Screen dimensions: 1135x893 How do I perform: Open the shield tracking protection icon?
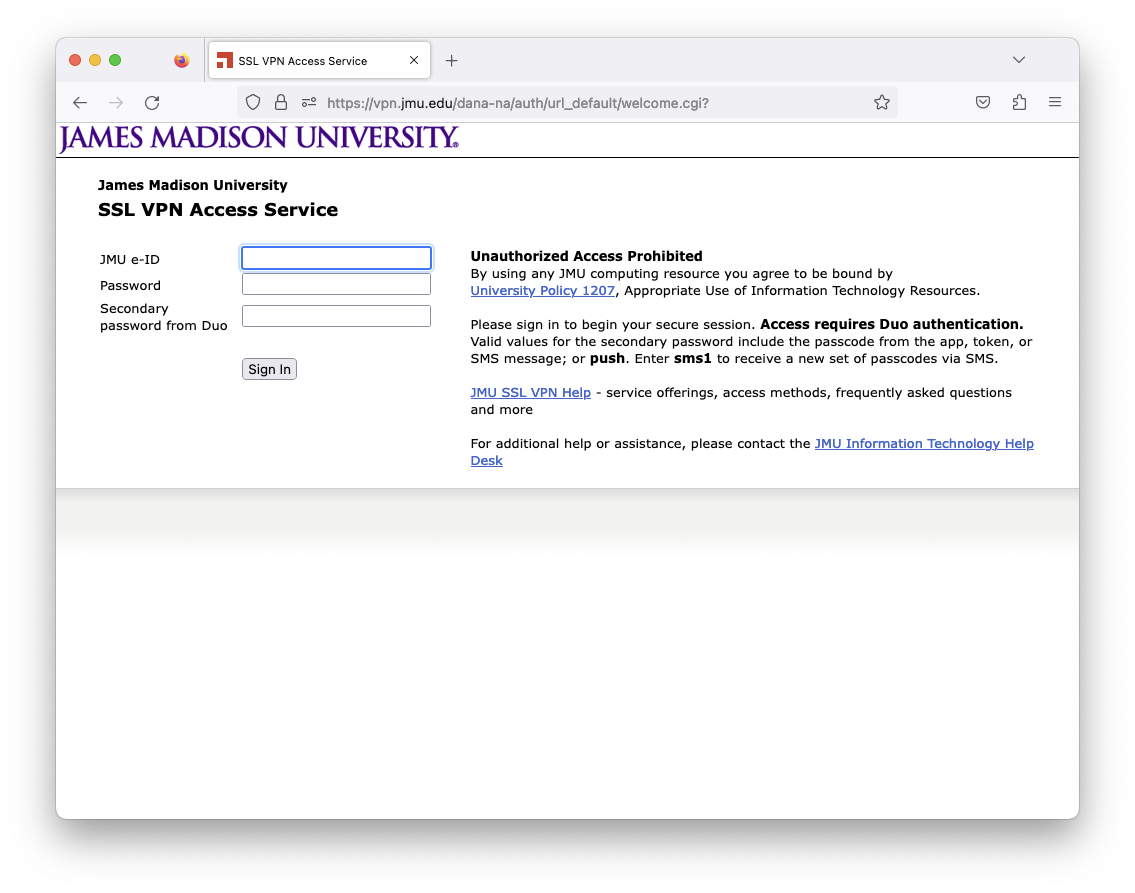pyautogui.click(x=253, y=103)
